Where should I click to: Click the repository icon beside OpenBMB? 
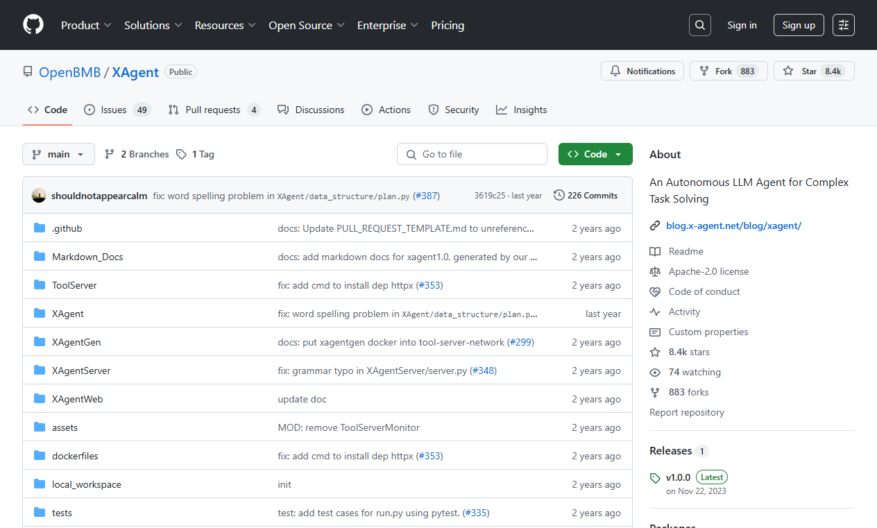27,72
